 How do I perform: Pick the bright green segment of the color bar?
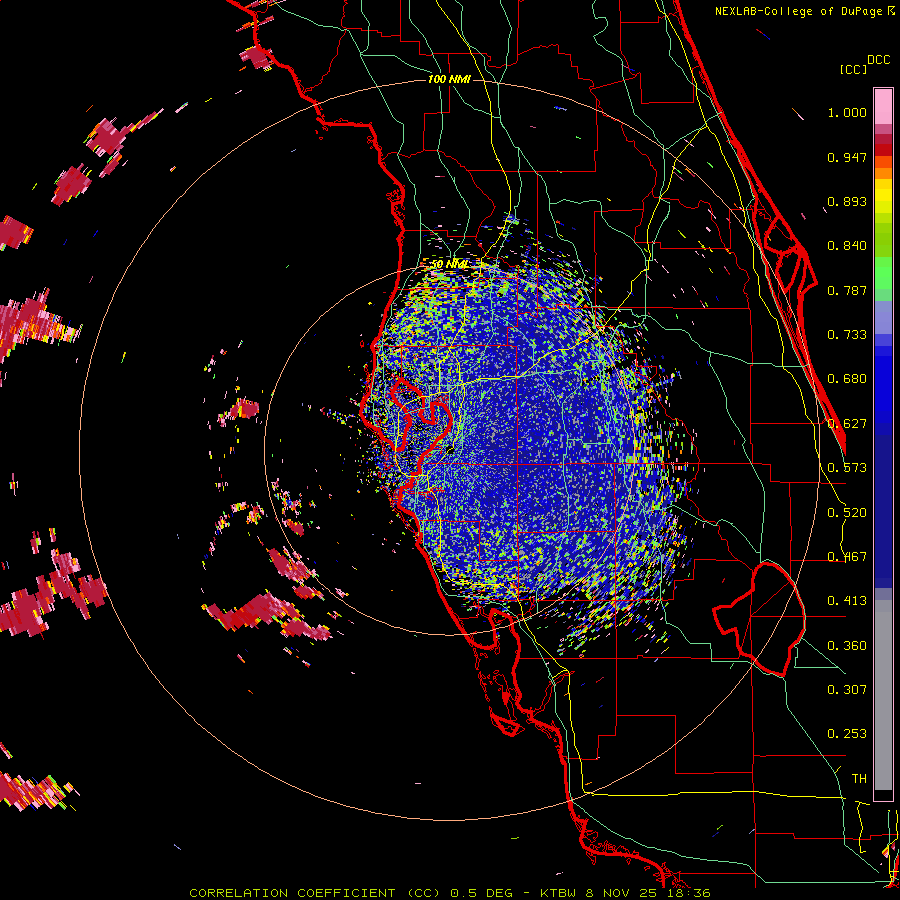883,273
